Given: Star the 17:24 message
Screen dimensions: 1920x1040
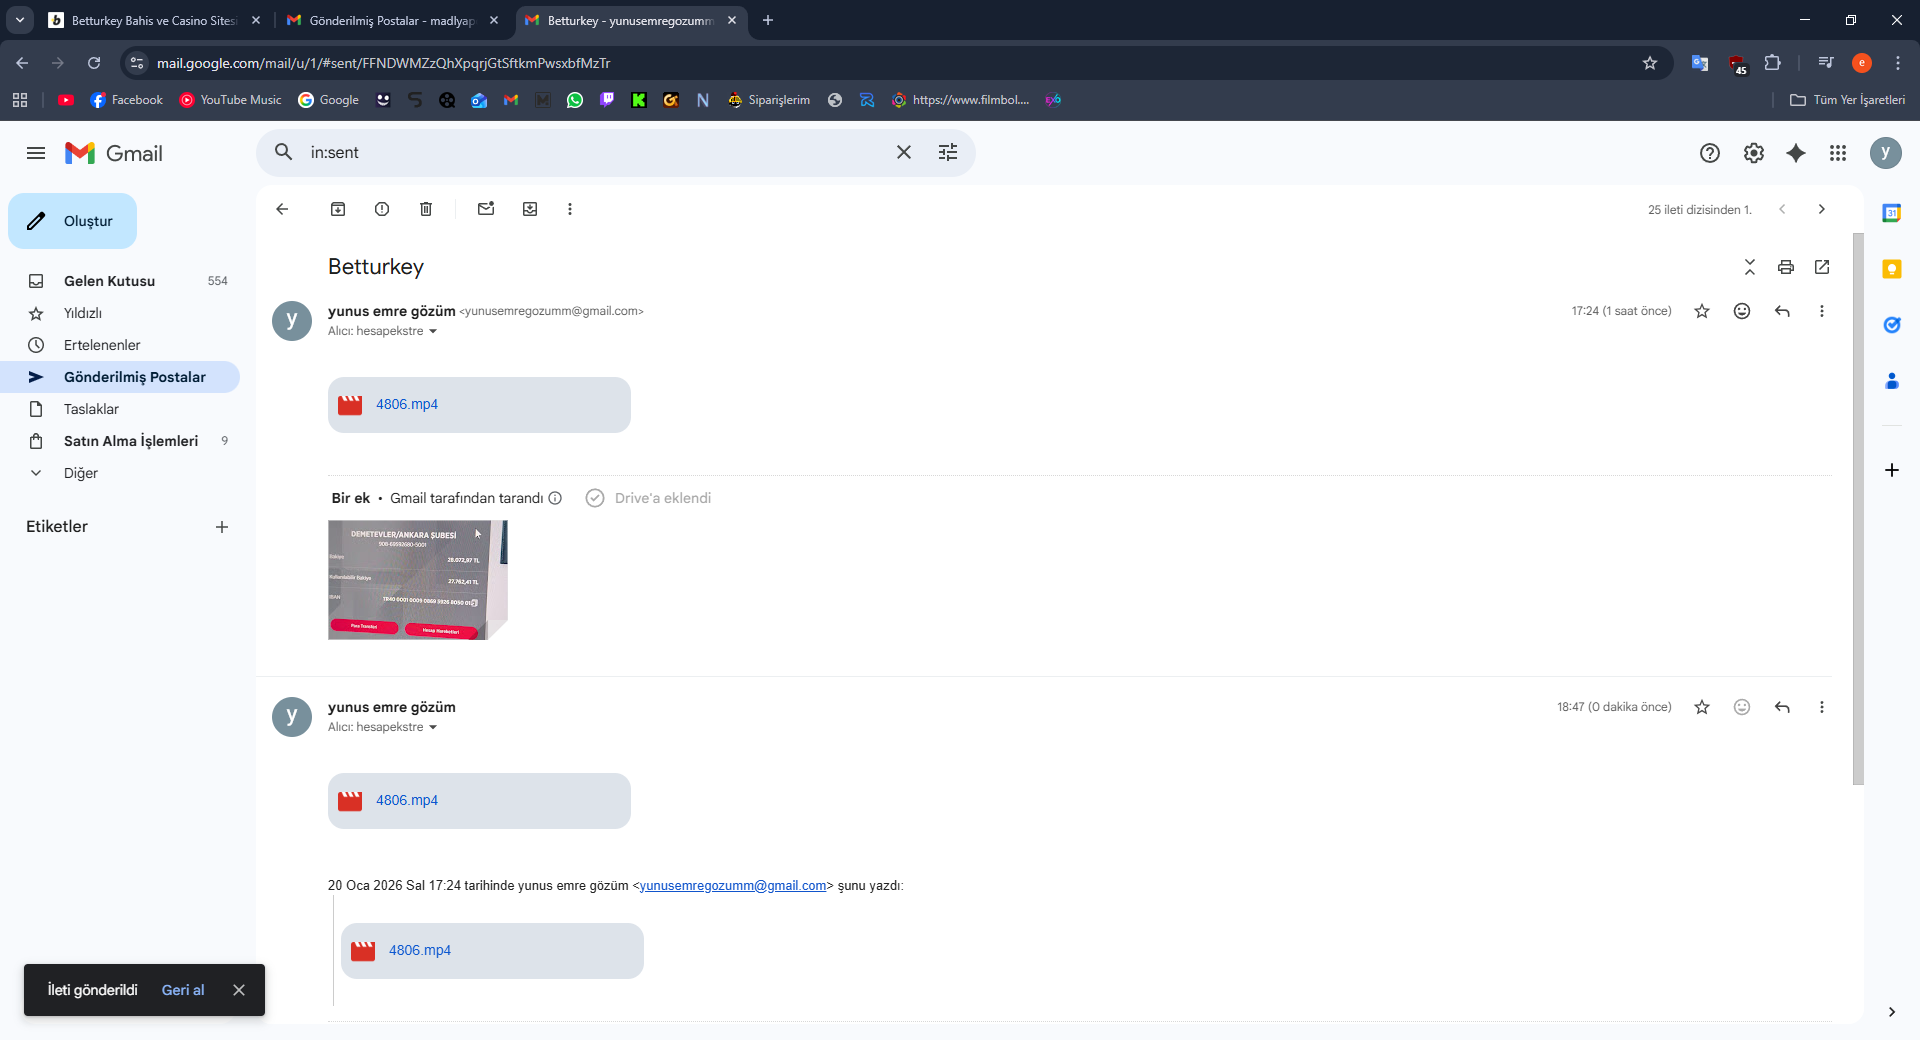Looking at the screenshot, I should pyautogui.click(x=1702, y=311).
